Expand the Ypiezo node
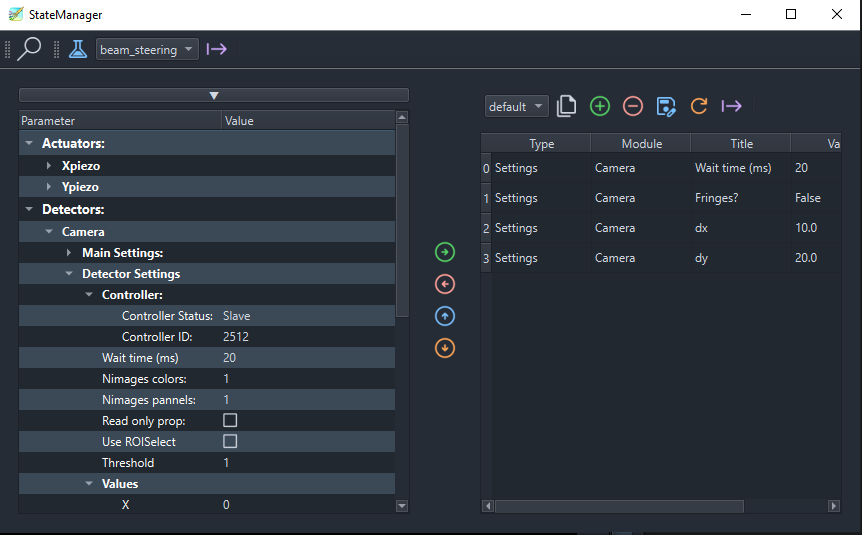Image resolution: width=862 pixels, height=535 pixels. (49, 186)
